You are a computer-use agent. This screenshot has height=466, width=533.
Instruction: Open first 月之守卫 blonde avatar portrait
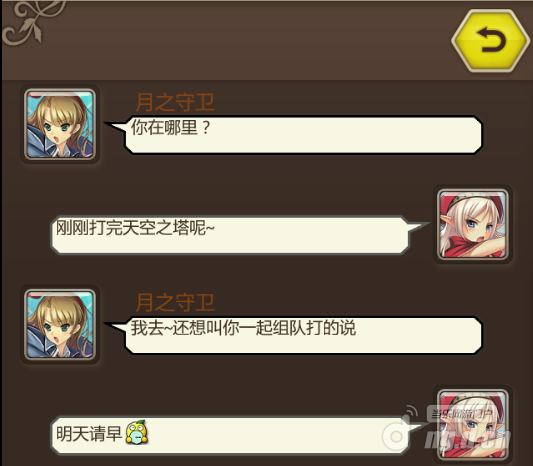[60, 124]
